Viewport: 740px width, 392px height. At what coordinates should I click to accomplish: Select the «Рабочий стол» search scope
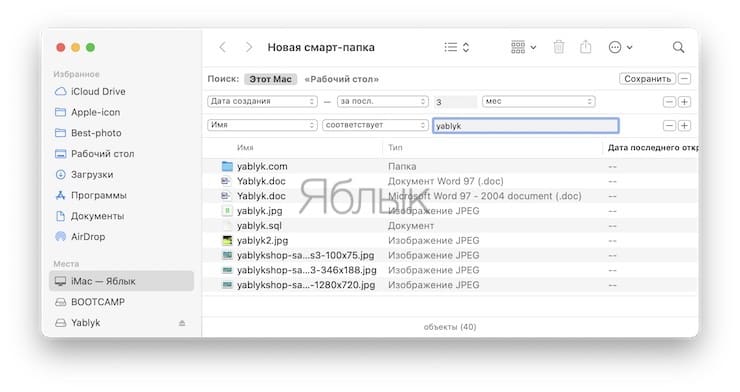tap(342, 79)
